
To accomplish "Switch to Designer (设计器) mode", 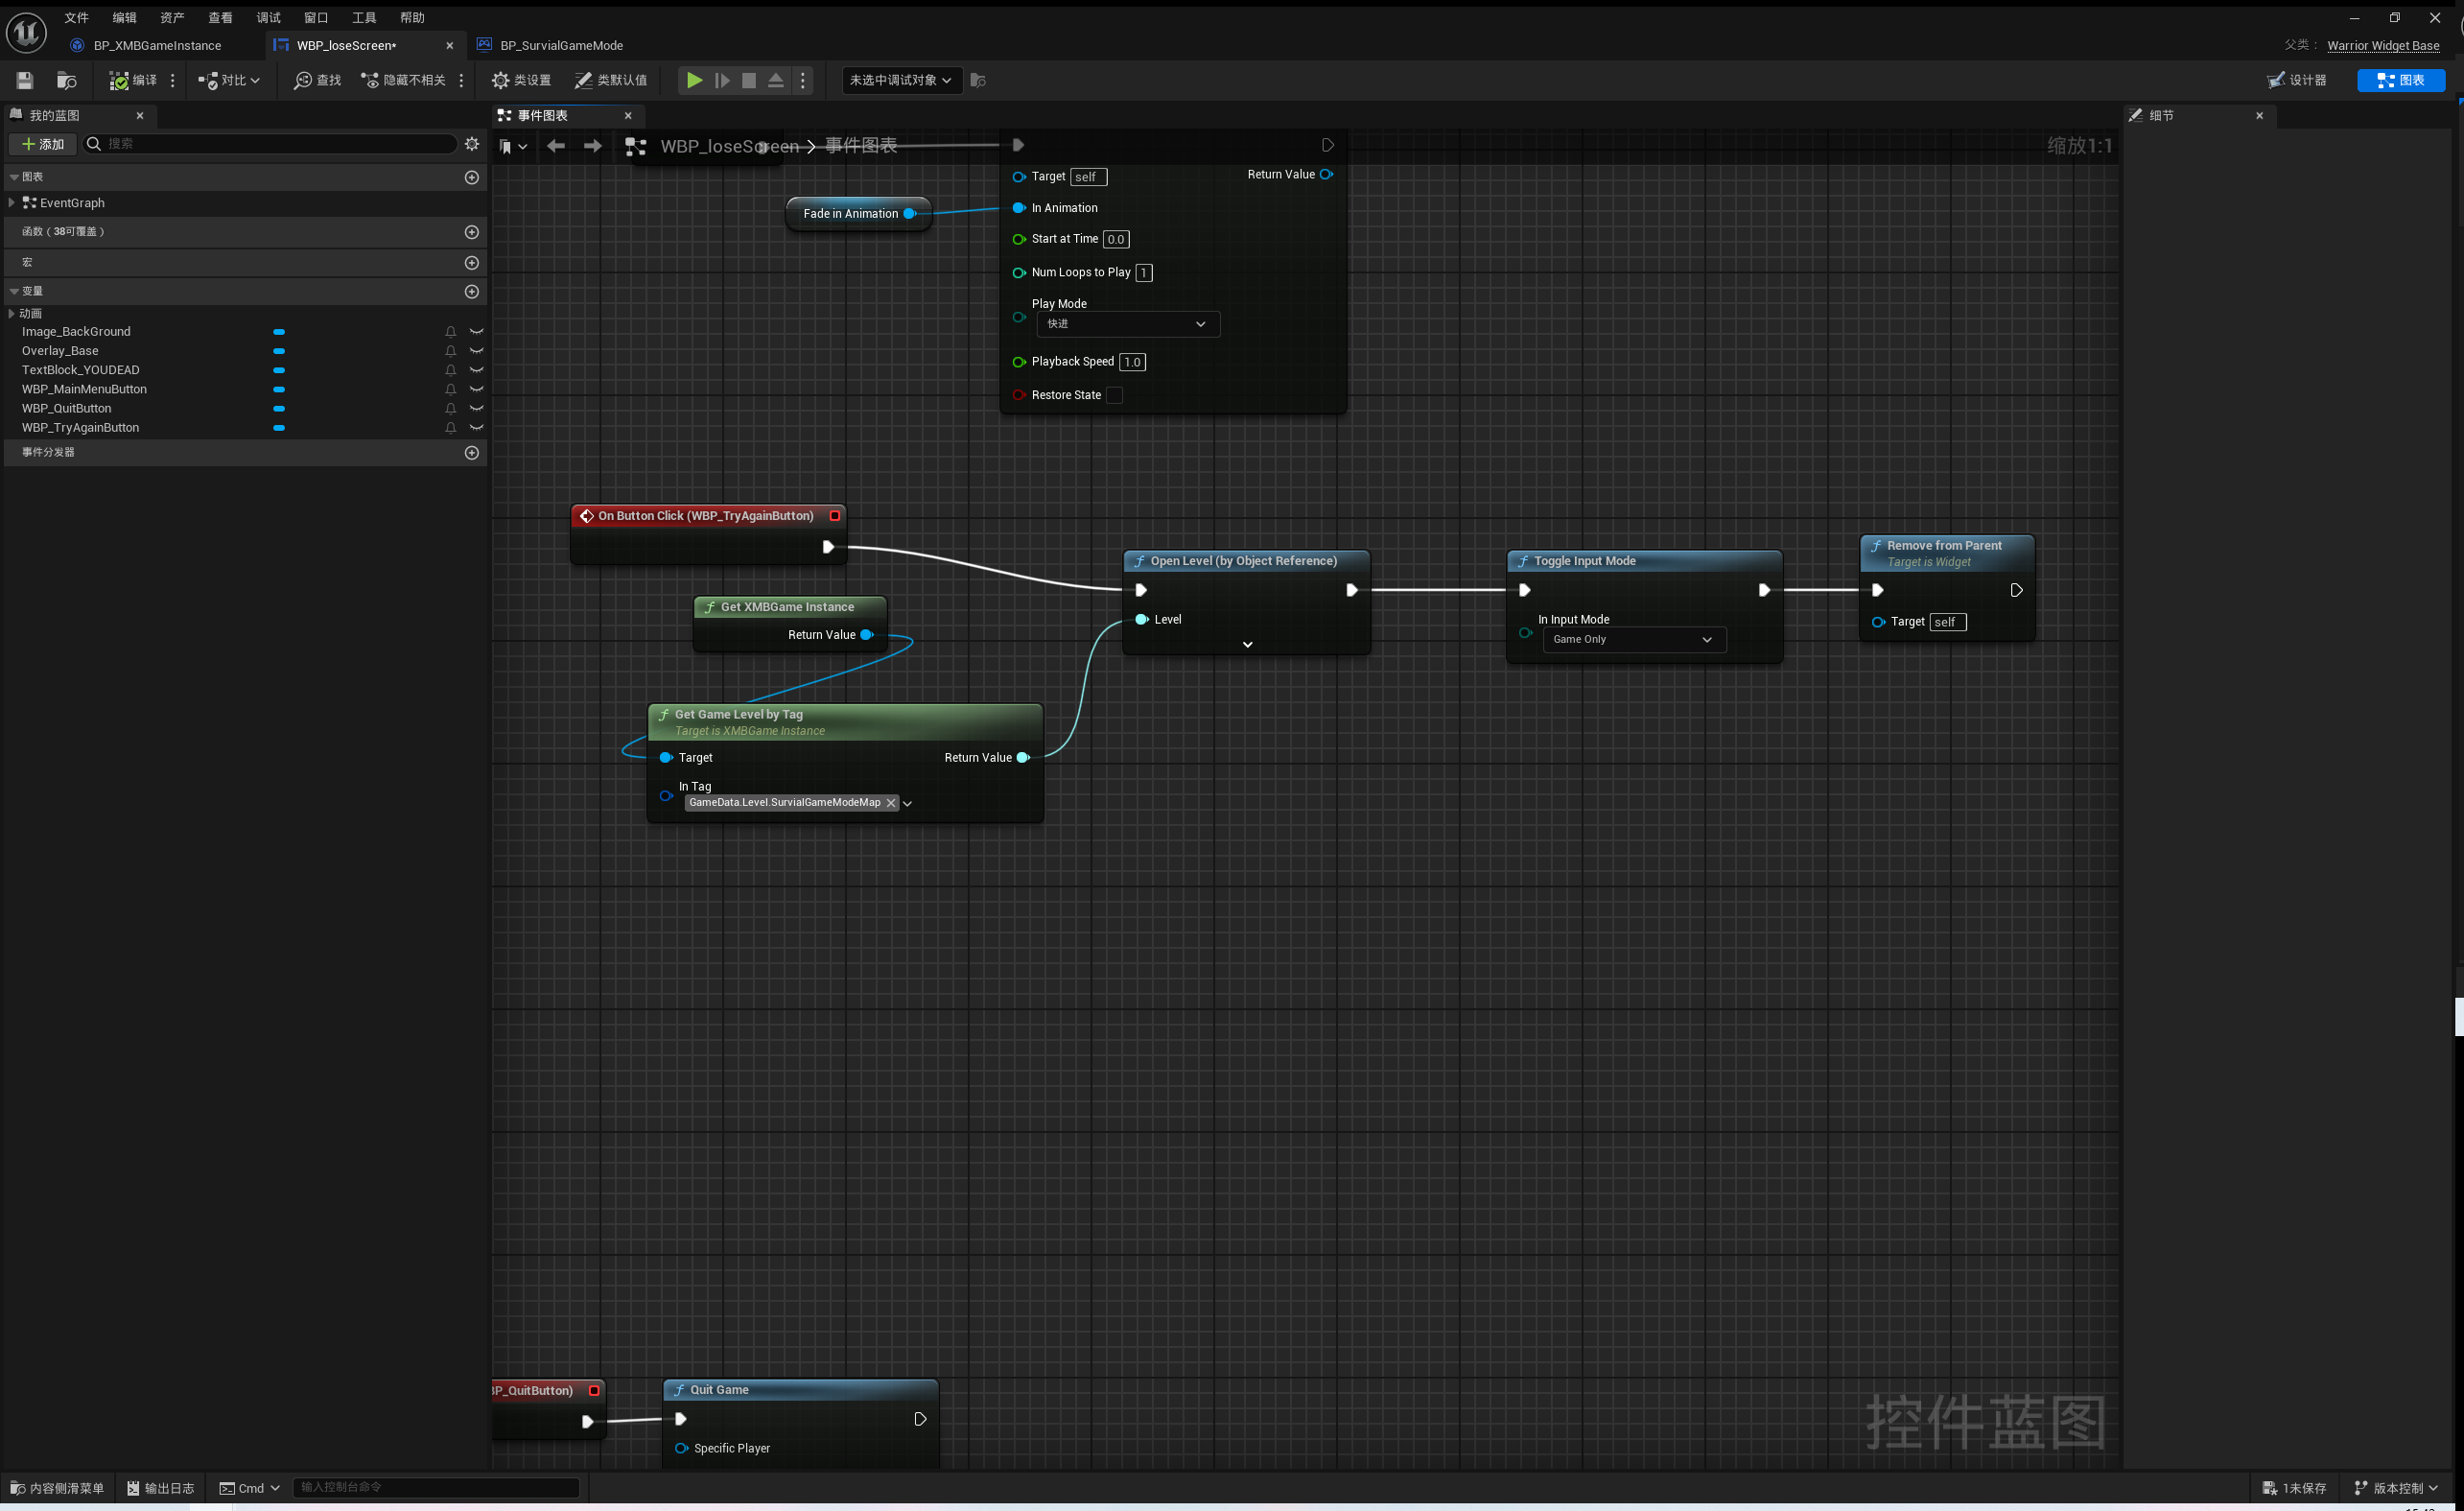I will (2297, 80).
